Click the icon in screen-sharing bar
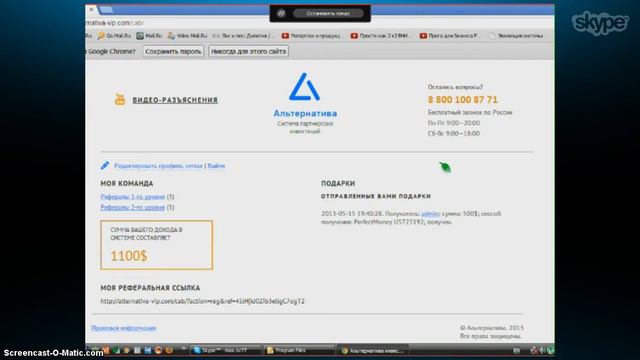The image size is (640, 360). coord(281,13)
